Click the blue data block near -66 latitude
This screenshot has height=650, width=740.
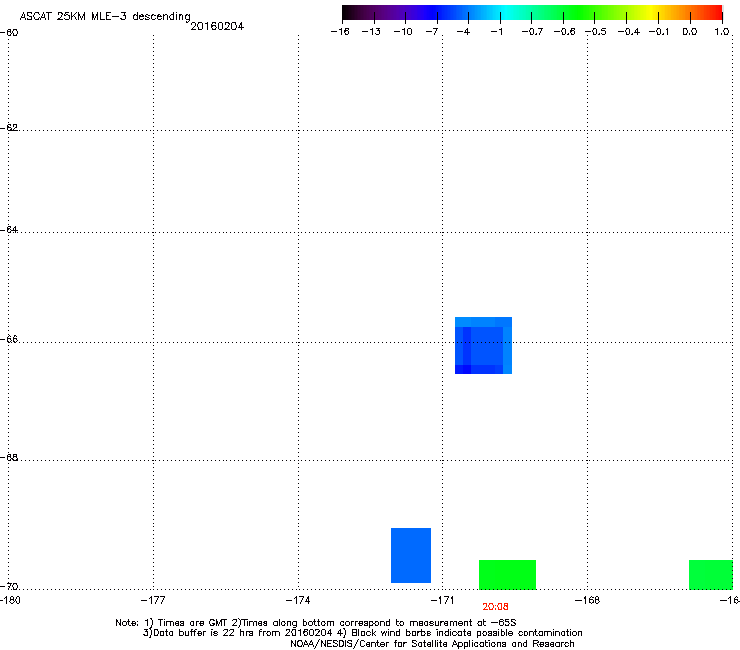coord(483,346)
